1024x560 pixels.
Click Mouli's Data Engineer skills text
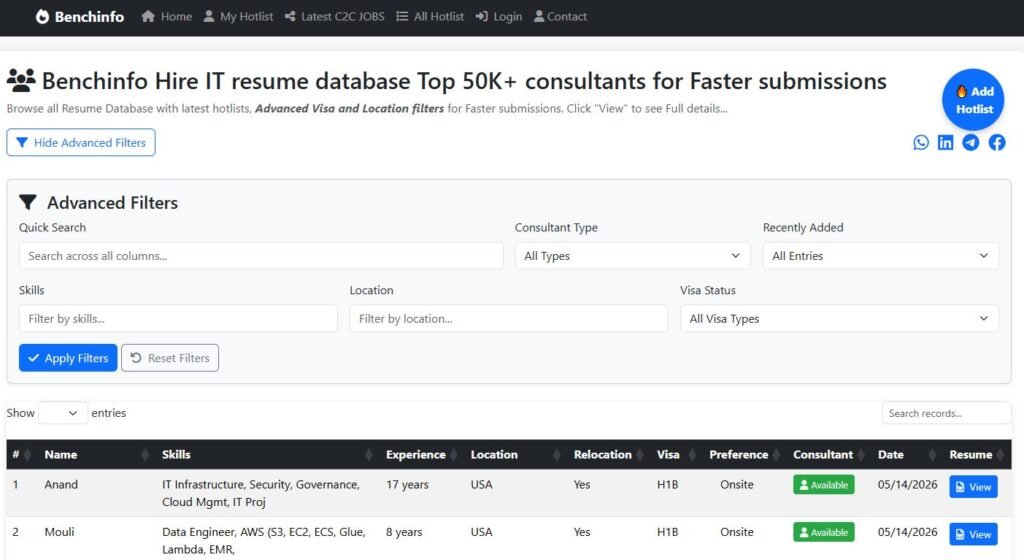263,540
